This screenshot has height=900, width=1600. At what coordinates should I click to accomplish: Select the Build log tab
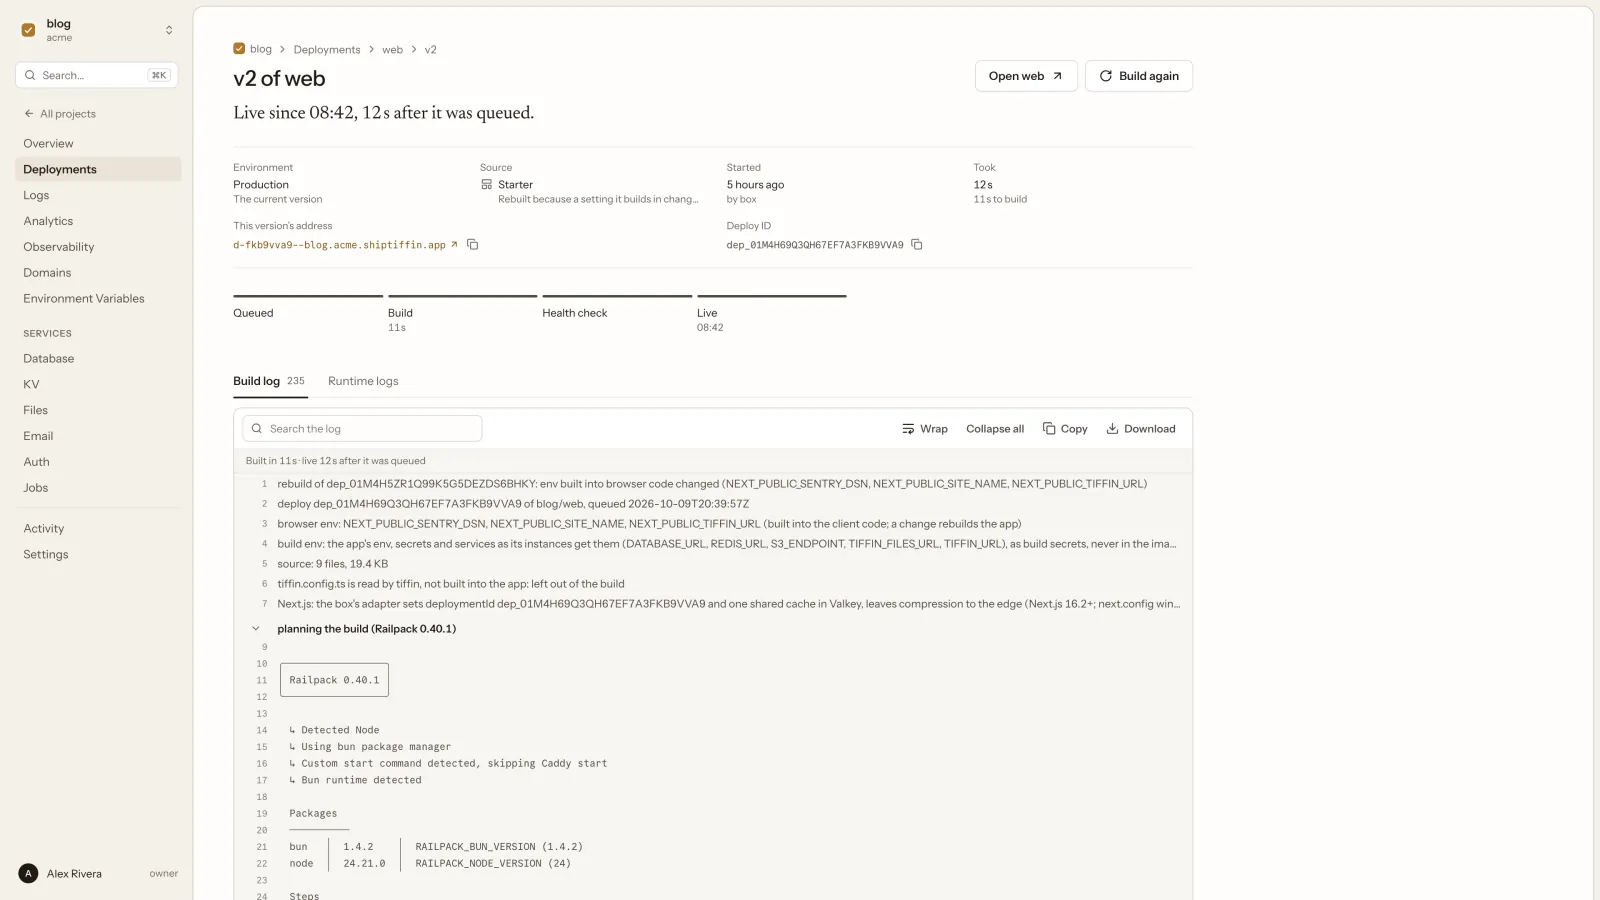point(269,381)
